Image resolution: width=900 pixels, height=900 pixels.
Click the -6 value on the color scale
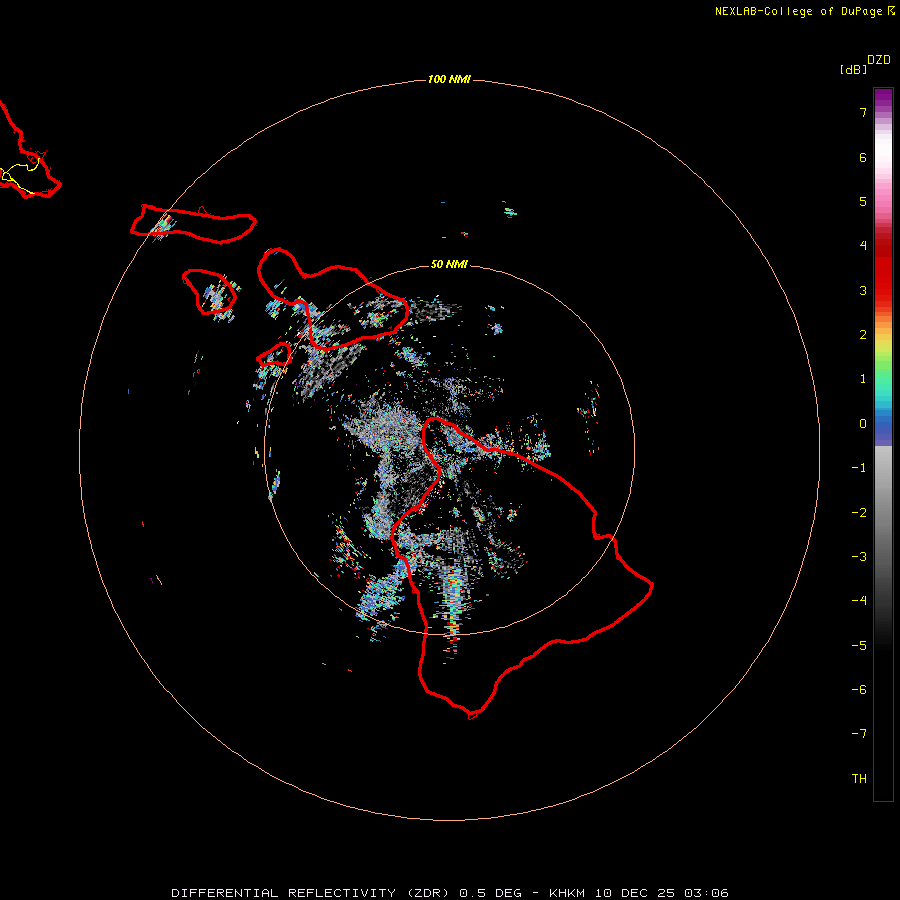[859, 690]
